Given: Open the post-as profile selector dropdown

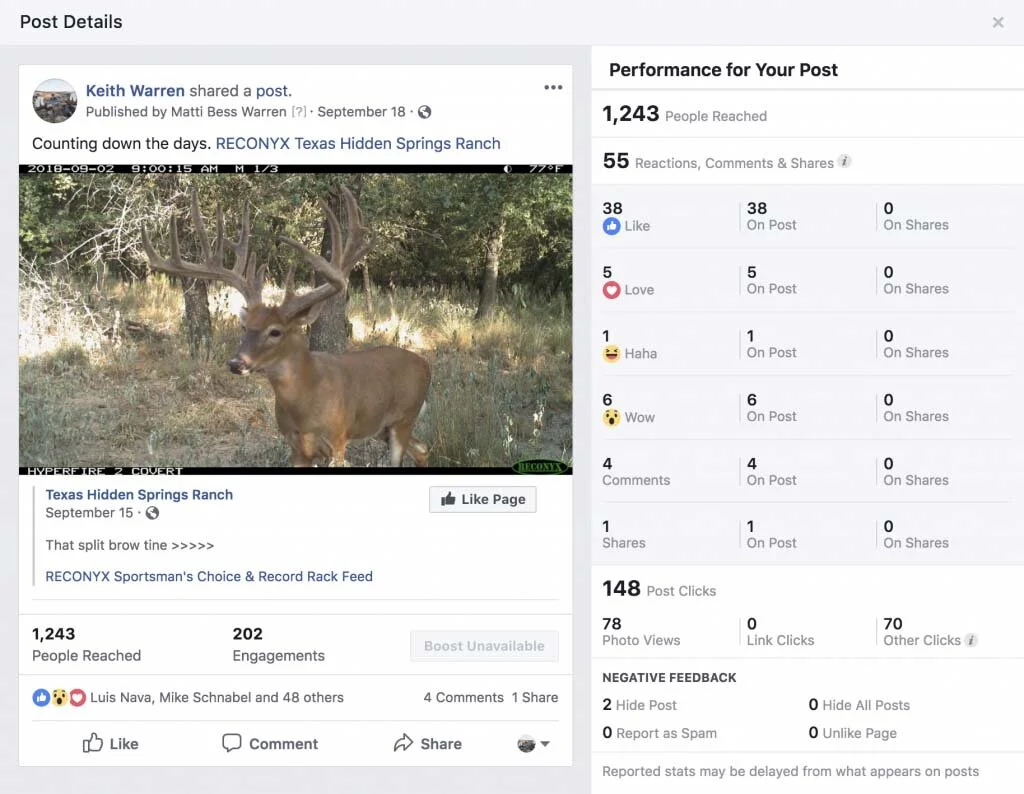Looking at the screenshot, I should pos(534,744).
